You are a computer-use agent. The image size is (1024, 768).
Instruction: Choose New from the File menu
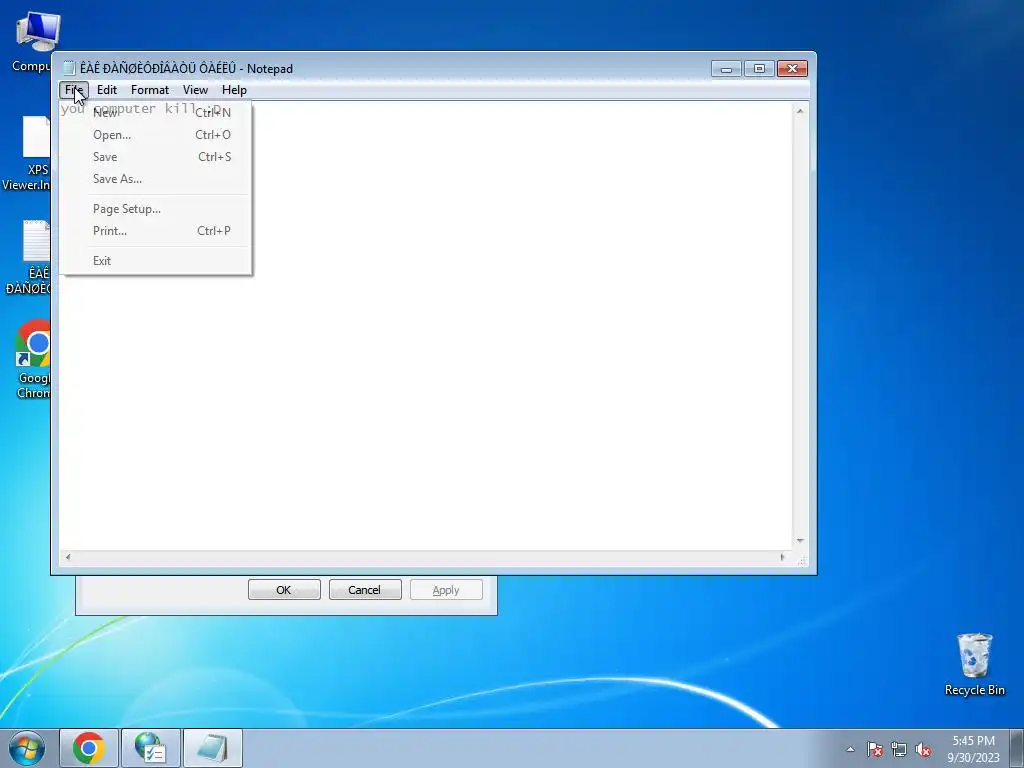click(155, 112)
